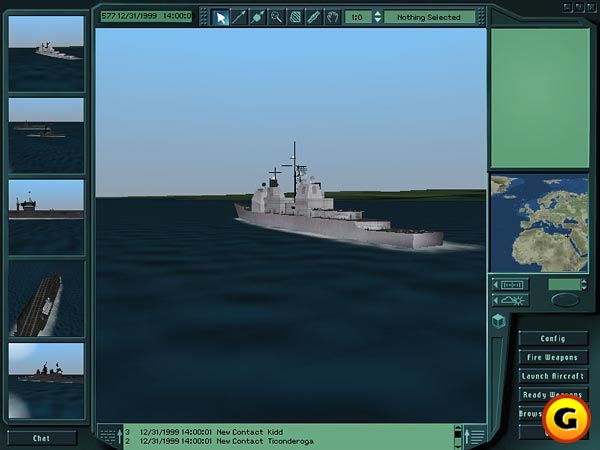Open the Chat button
Screen dimensions: 600x450
[42, 439]
